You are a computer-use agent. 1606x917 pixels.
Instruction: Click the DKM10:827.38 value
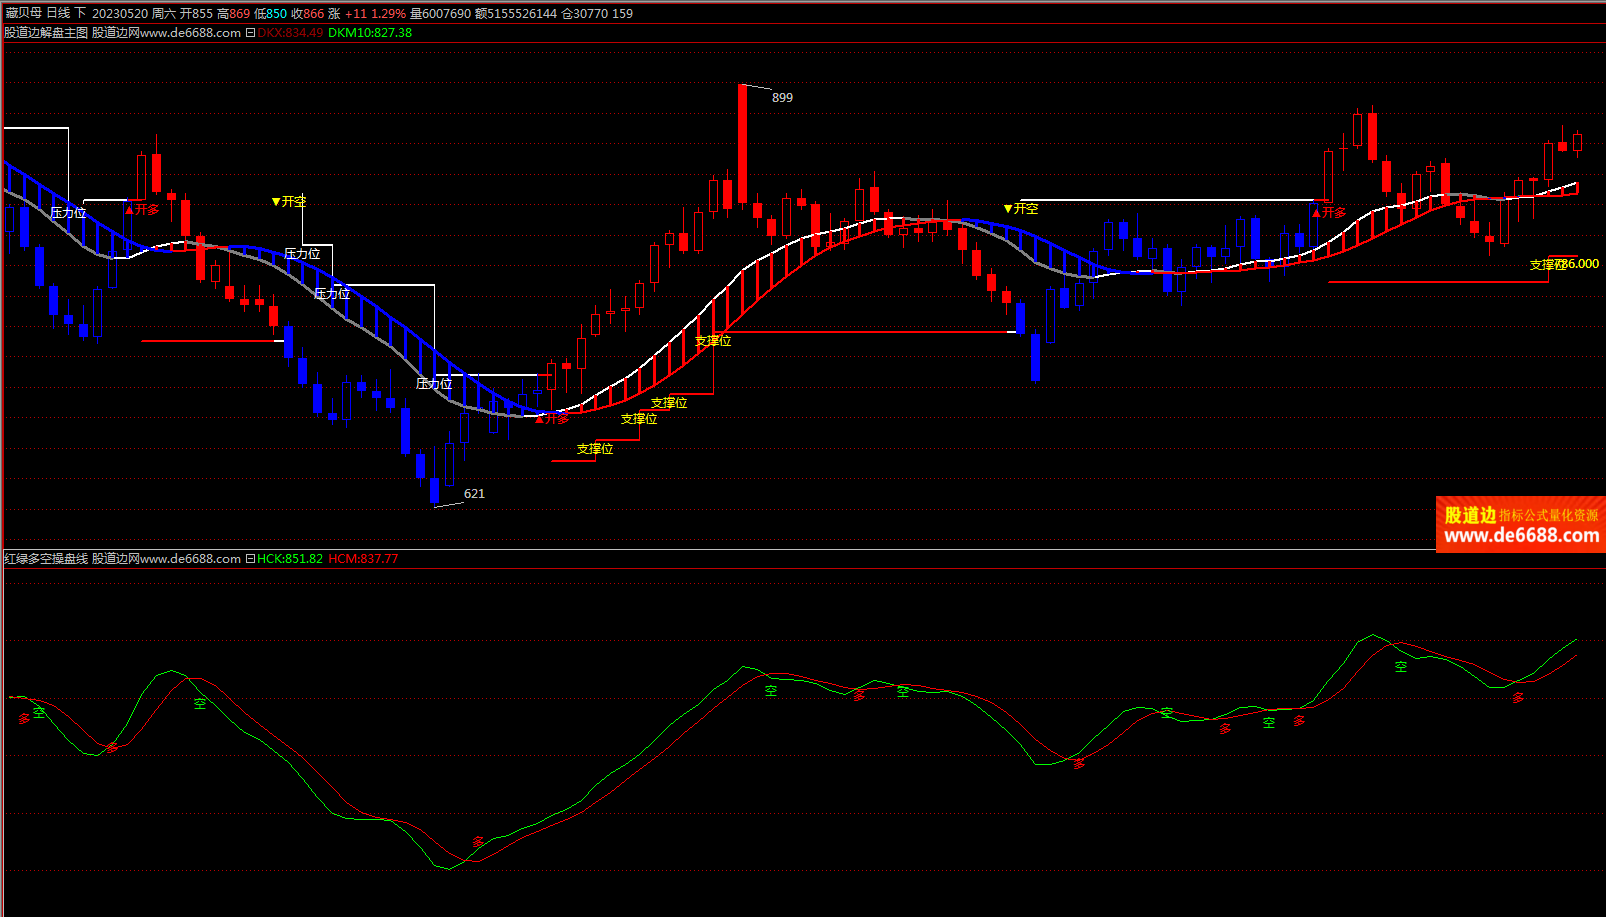coord(370,33)
